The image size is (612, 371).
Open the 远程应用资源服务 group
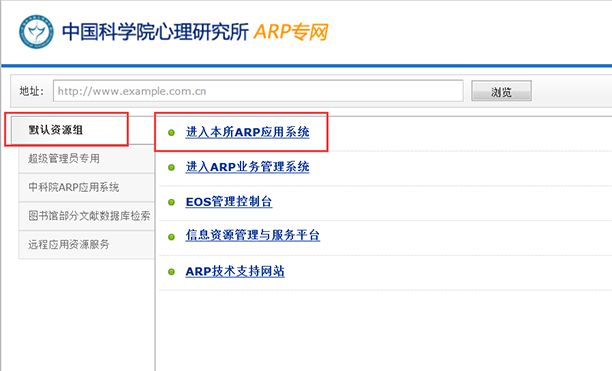tap(87, 245)
